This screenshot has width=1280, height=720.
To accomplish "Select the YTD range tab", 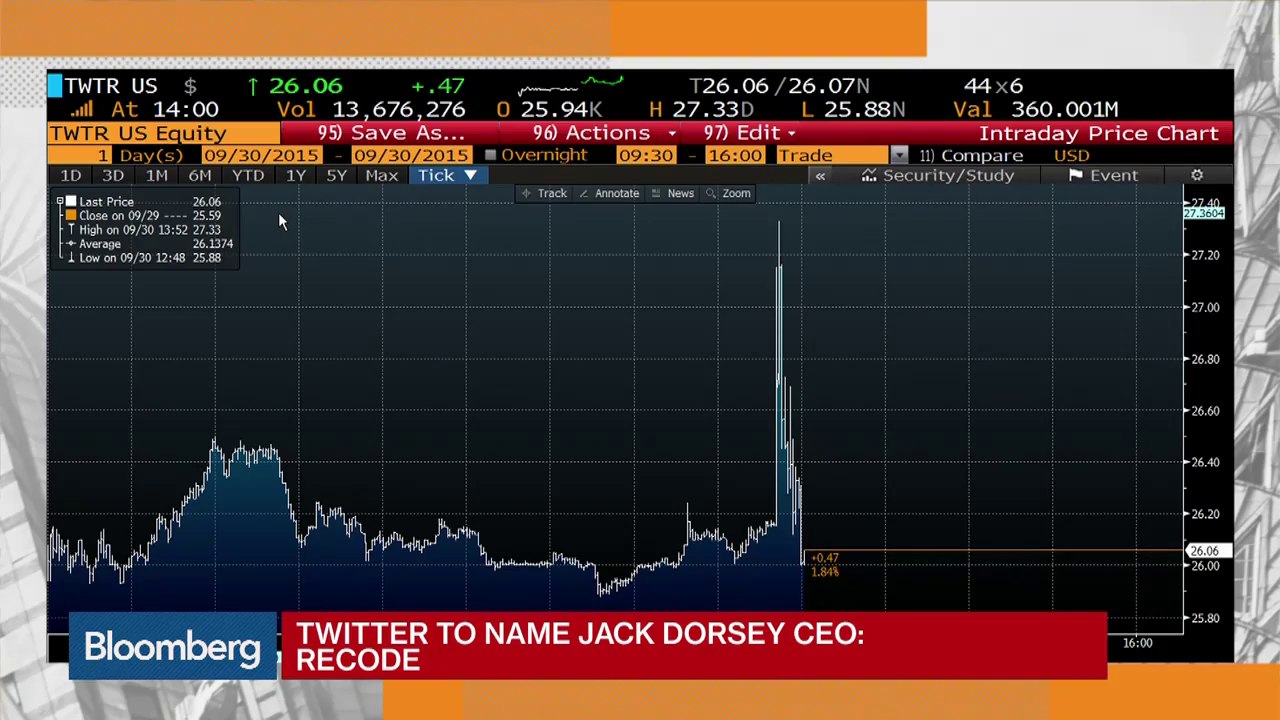I will [x=248, y=175].
